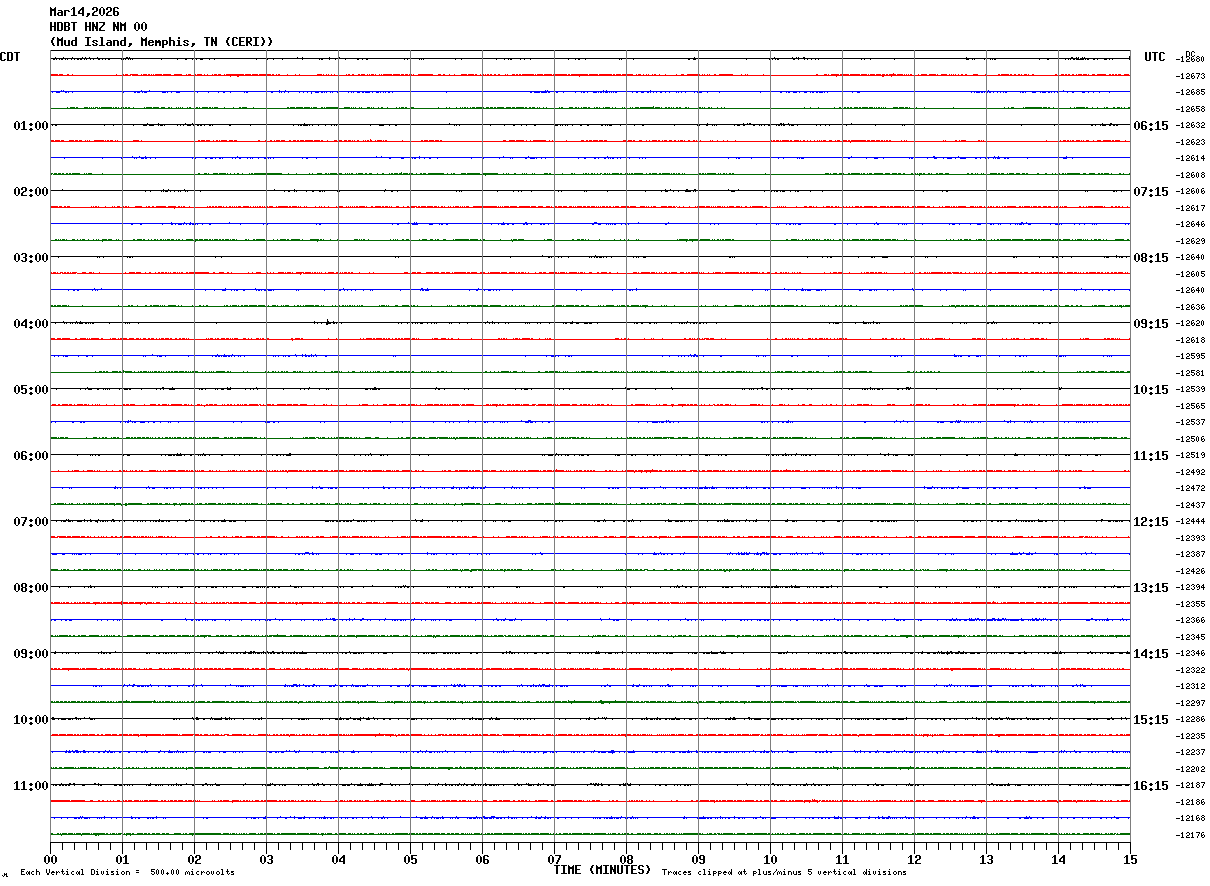The width and height of the screenshot is (1210, 886).
Task: Click the DC offset value '-12202'
Action: (x=1190, y=769)
